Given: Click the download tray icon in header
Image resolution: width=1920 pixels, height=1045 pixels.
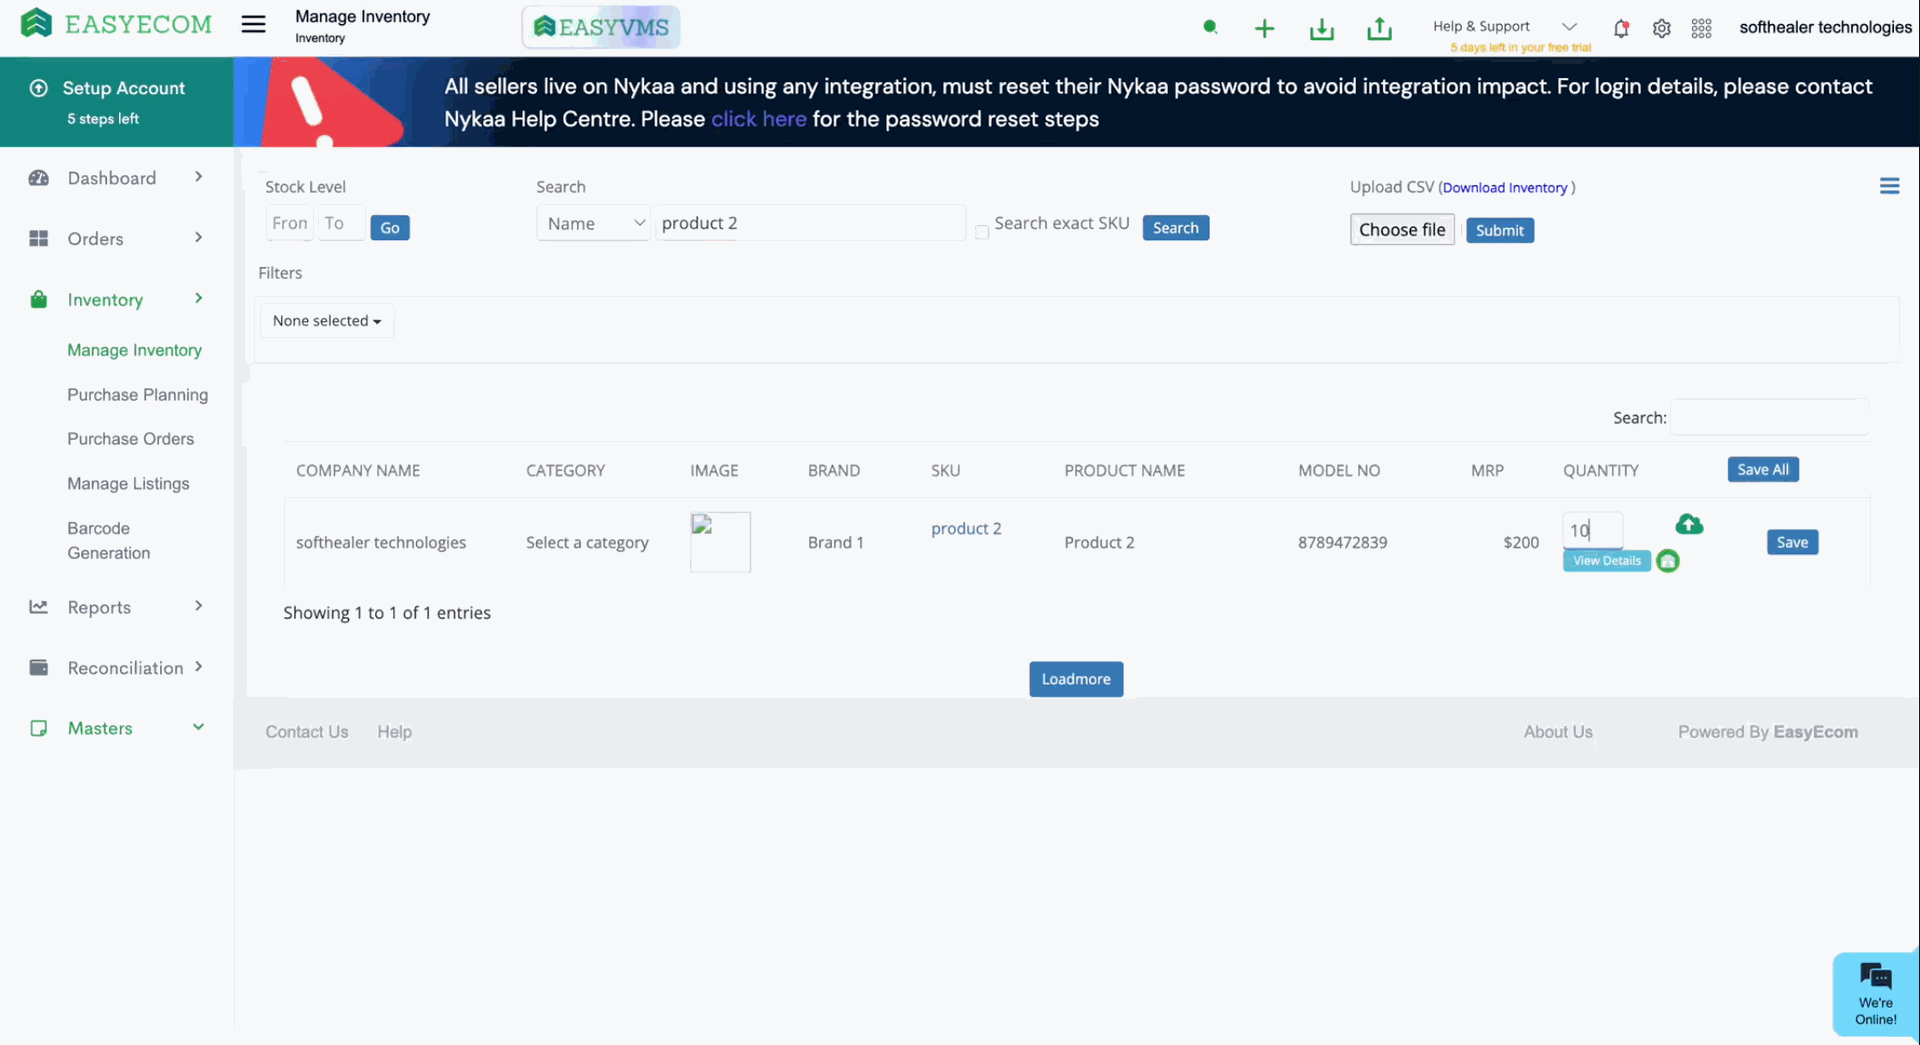Looking at the screenshot, I should [x=1322, y=29].
